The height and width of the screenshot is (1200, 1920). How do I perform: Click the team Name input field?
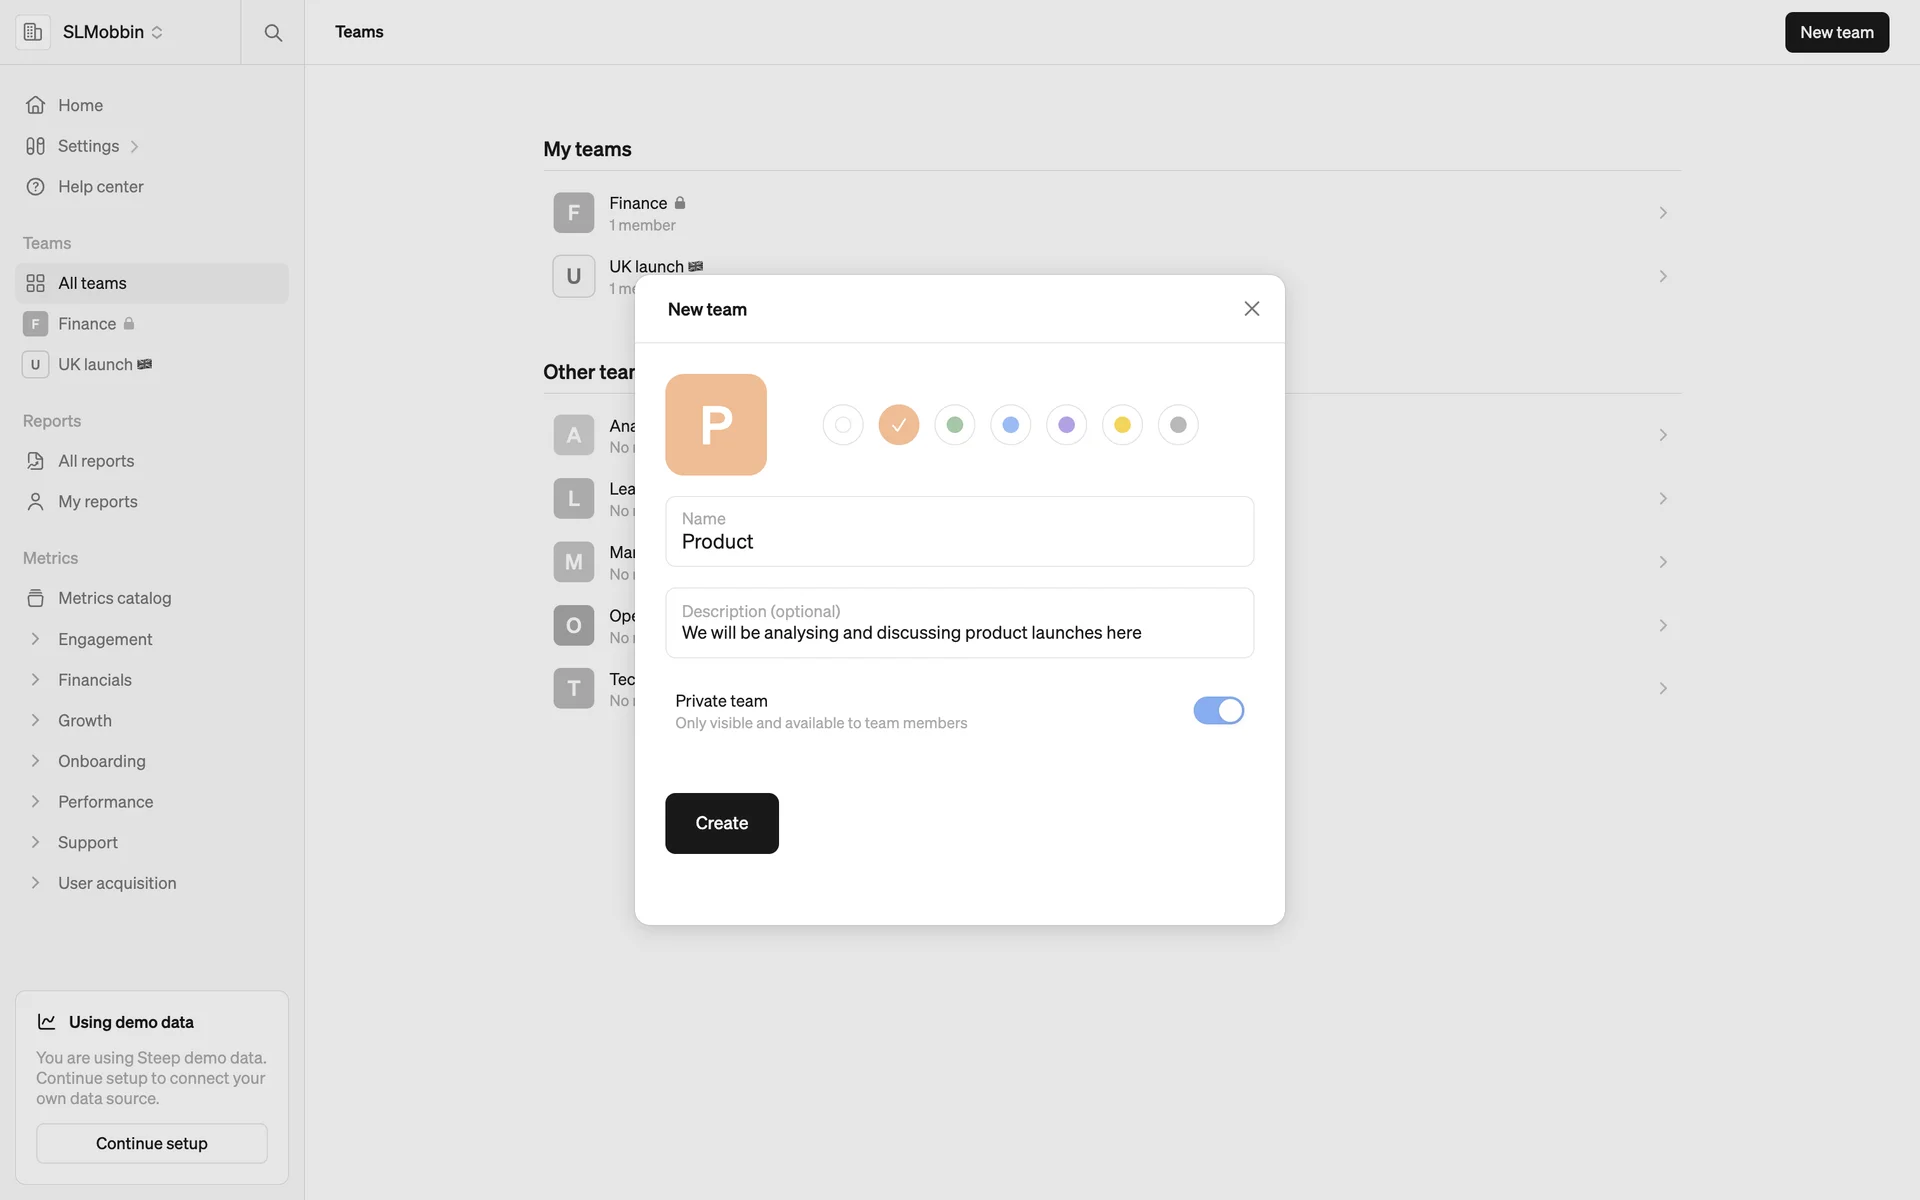pyautogui.click(x=959, y=541)
